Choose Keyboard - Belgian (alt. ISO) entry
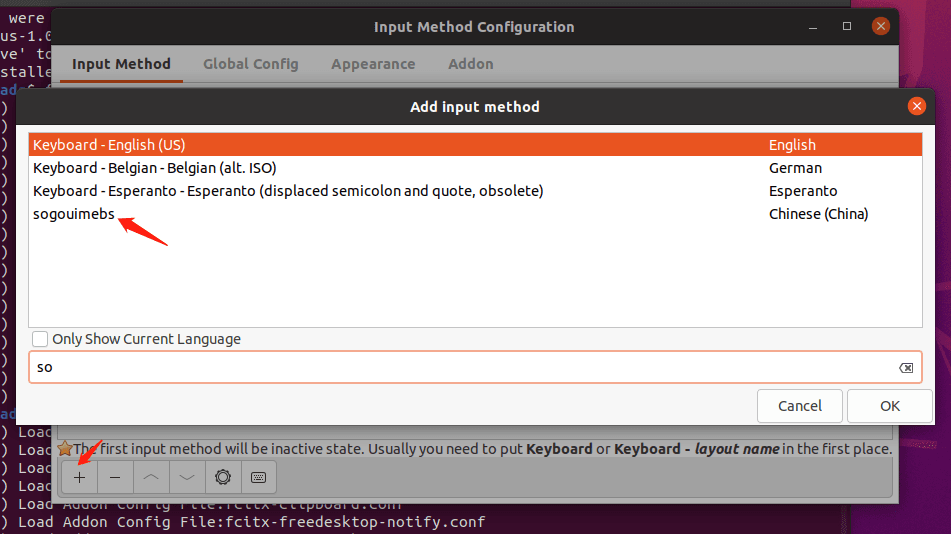 pos(154,168)
